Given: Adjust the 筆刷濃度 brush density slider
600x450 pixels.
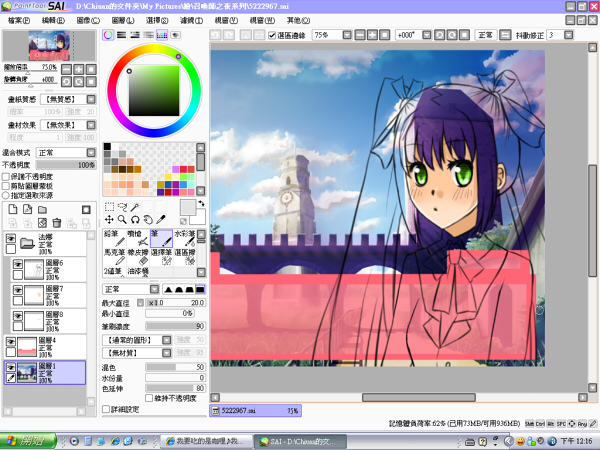Looking at the screenshot, I should (175, 326).
